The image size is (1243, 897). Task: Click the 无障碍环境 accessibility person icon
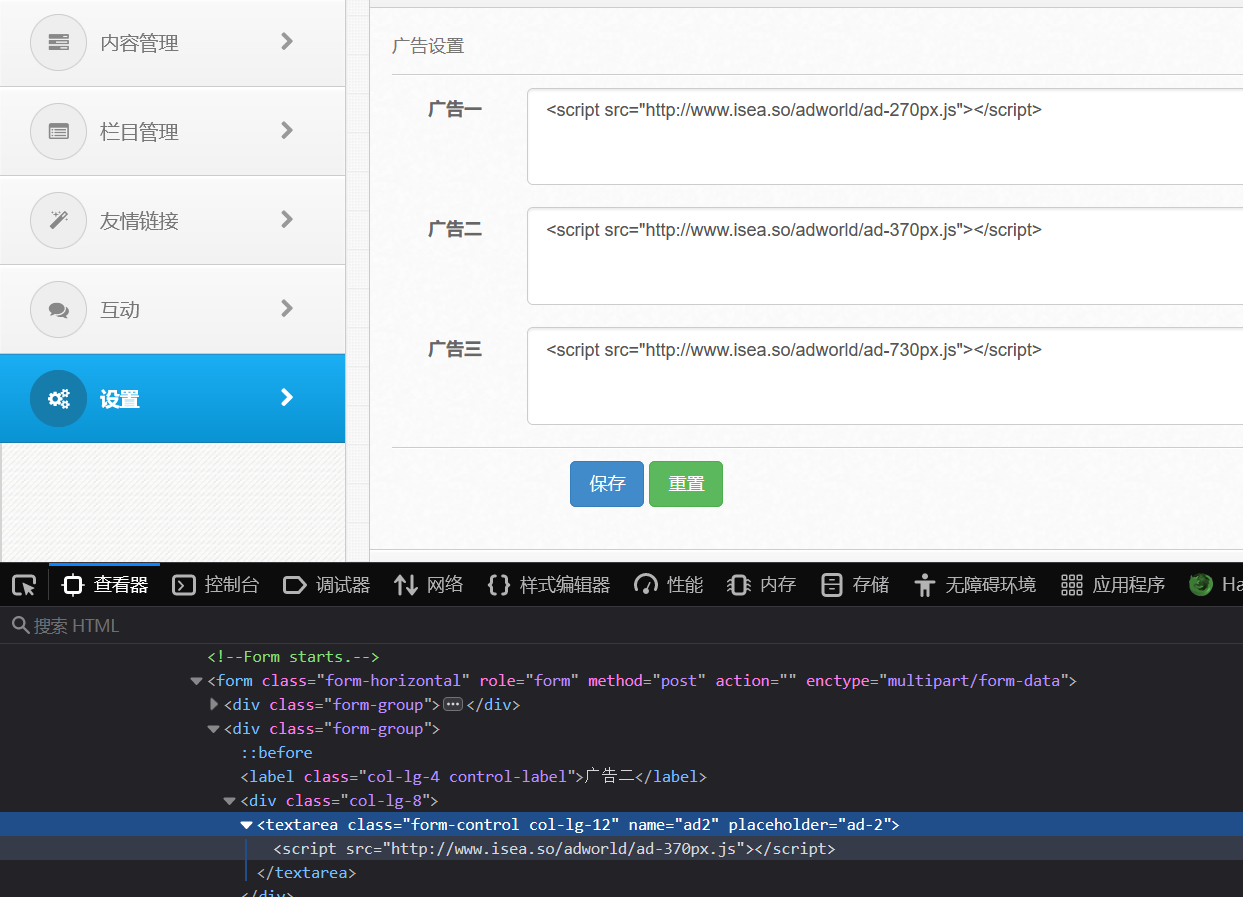pos(924,585)
